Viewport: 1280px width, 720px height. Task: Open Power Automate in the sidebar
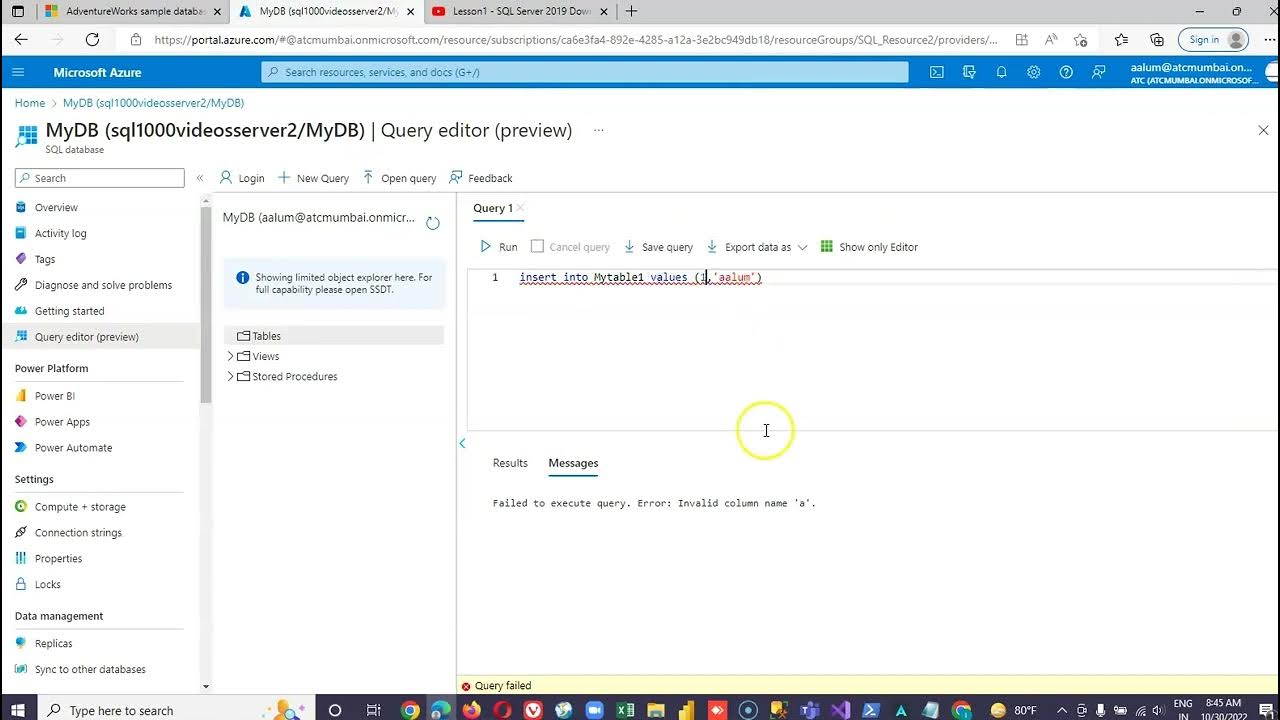(x=73, y=448)
